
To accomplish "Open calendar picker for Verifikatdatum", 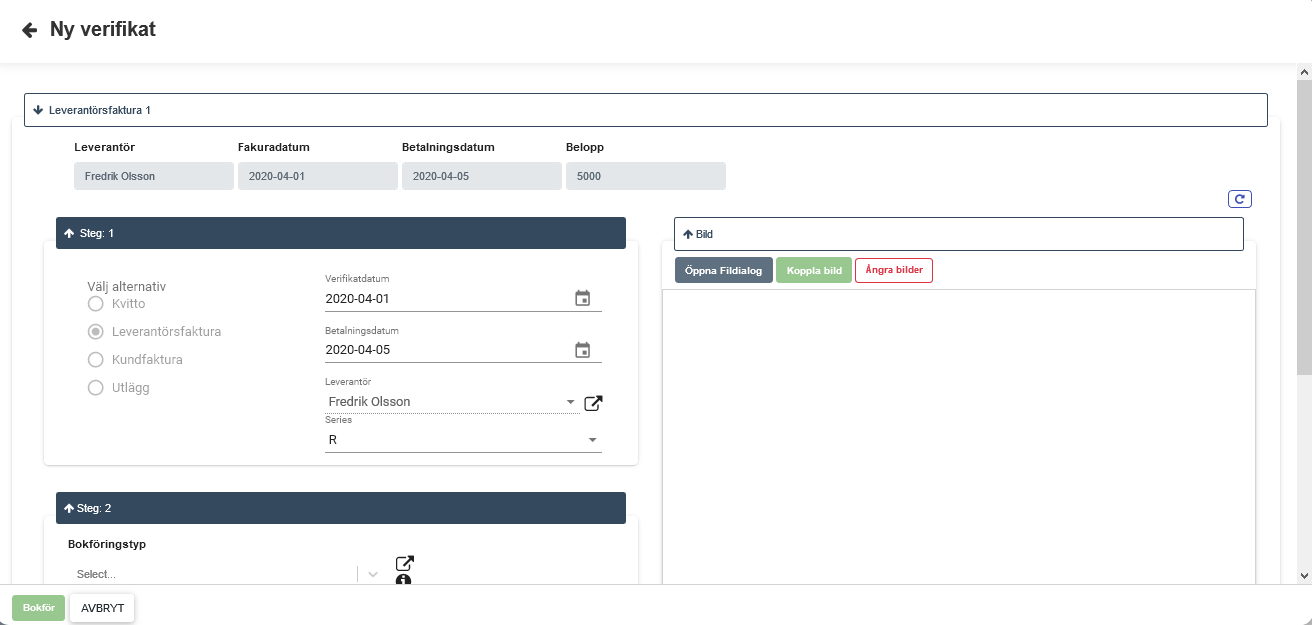I will (x=583, y=298).
